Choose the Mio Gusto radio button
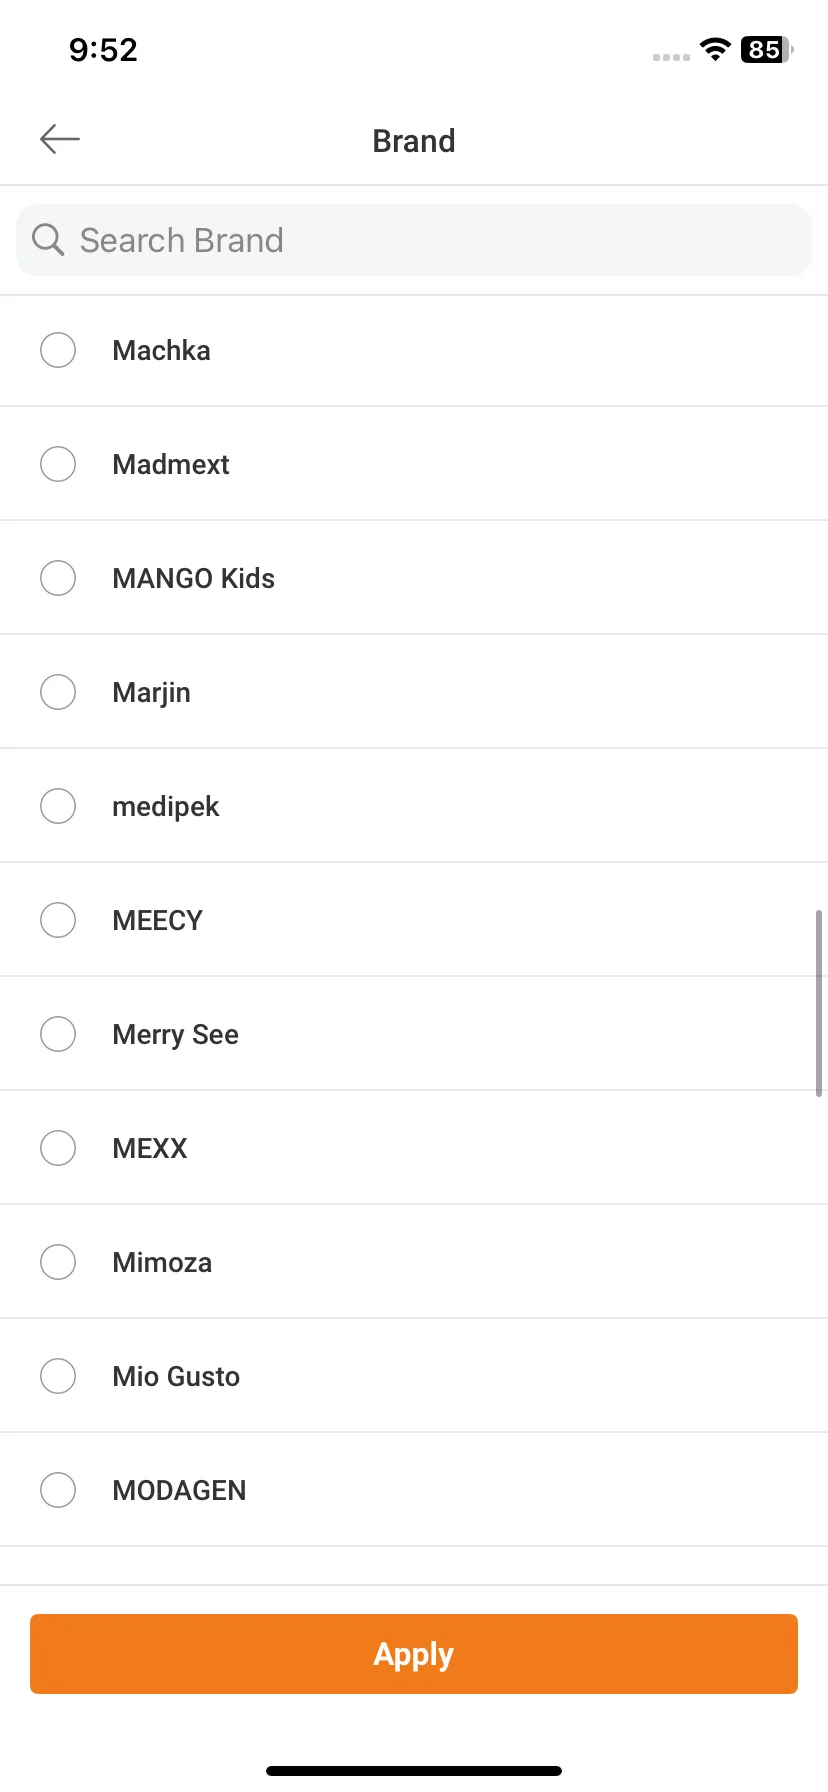This screenshot has height=1792, width=828. [x=58, y=1376]
